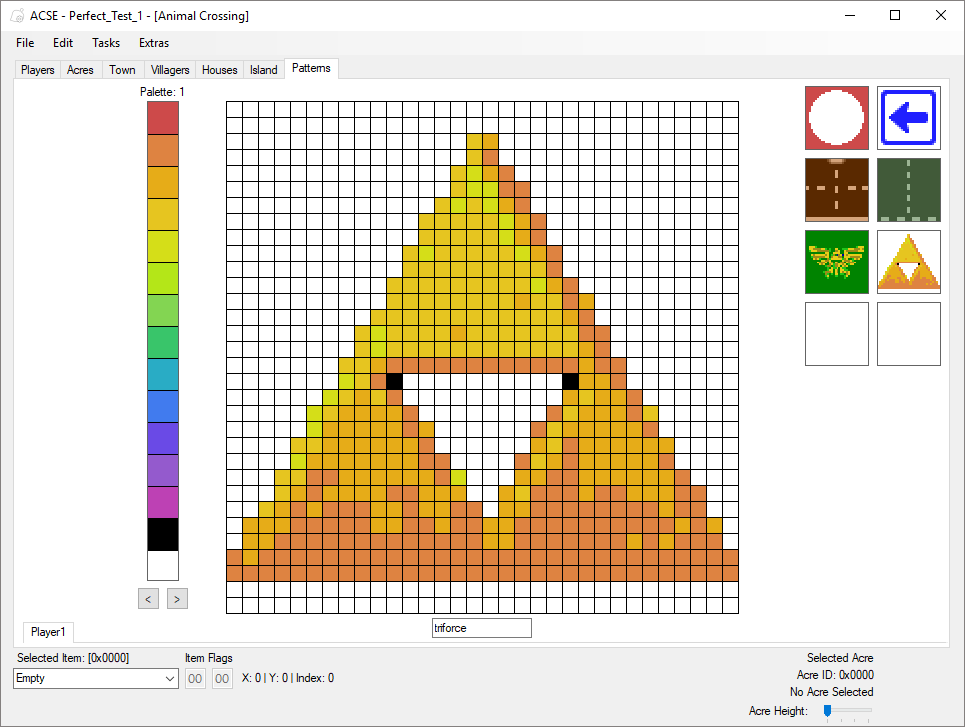Image resolution: width=965 pixels, height=727 pixels.
Task: Click the left black eye pixel of triforce
Action: pyautogui.click(x=394, y=382)
